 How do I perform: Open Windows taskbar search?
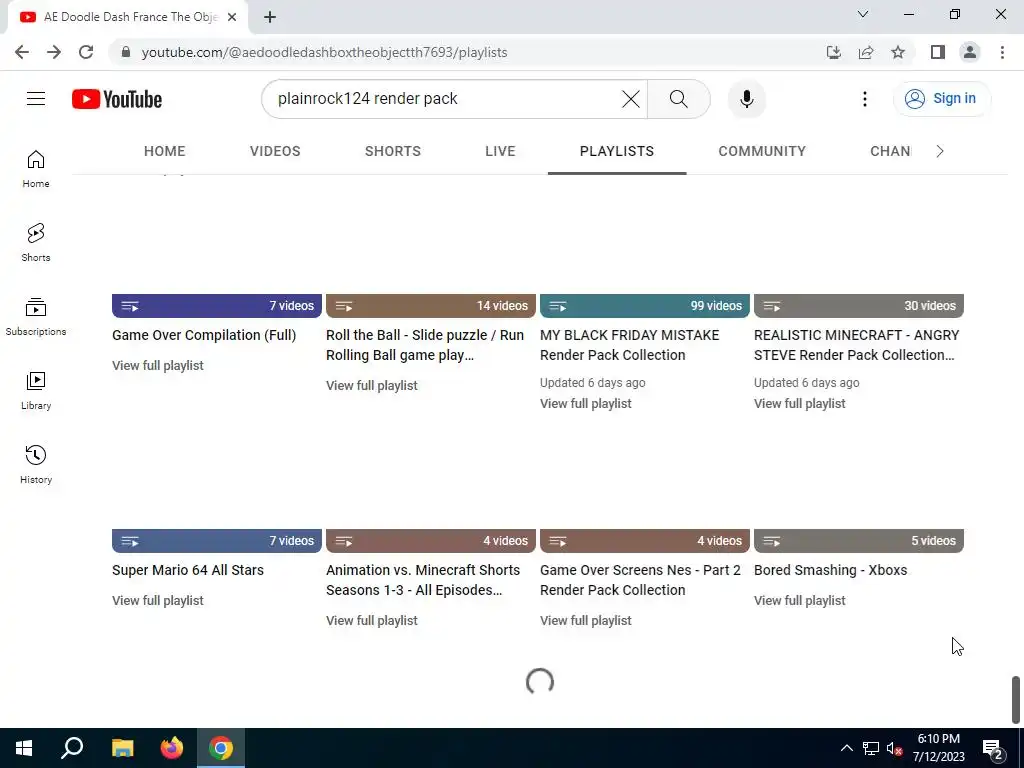[x=72, y=748]
